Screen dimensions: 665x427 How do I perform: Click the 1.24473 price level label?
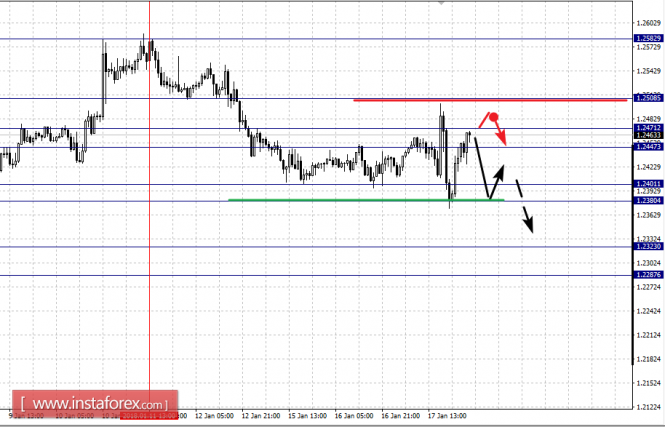coord(647,147)
